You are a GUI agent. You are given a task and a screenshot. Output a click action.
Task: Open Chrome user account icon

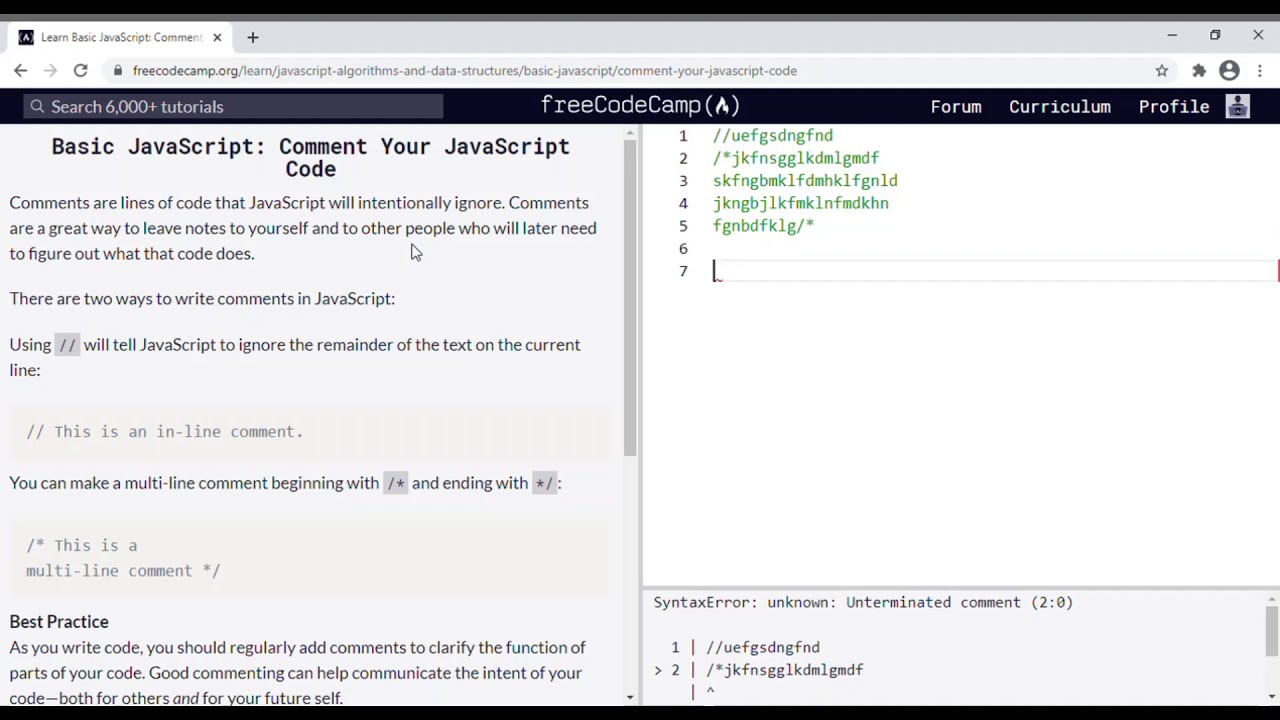[x=1230, y=71]
